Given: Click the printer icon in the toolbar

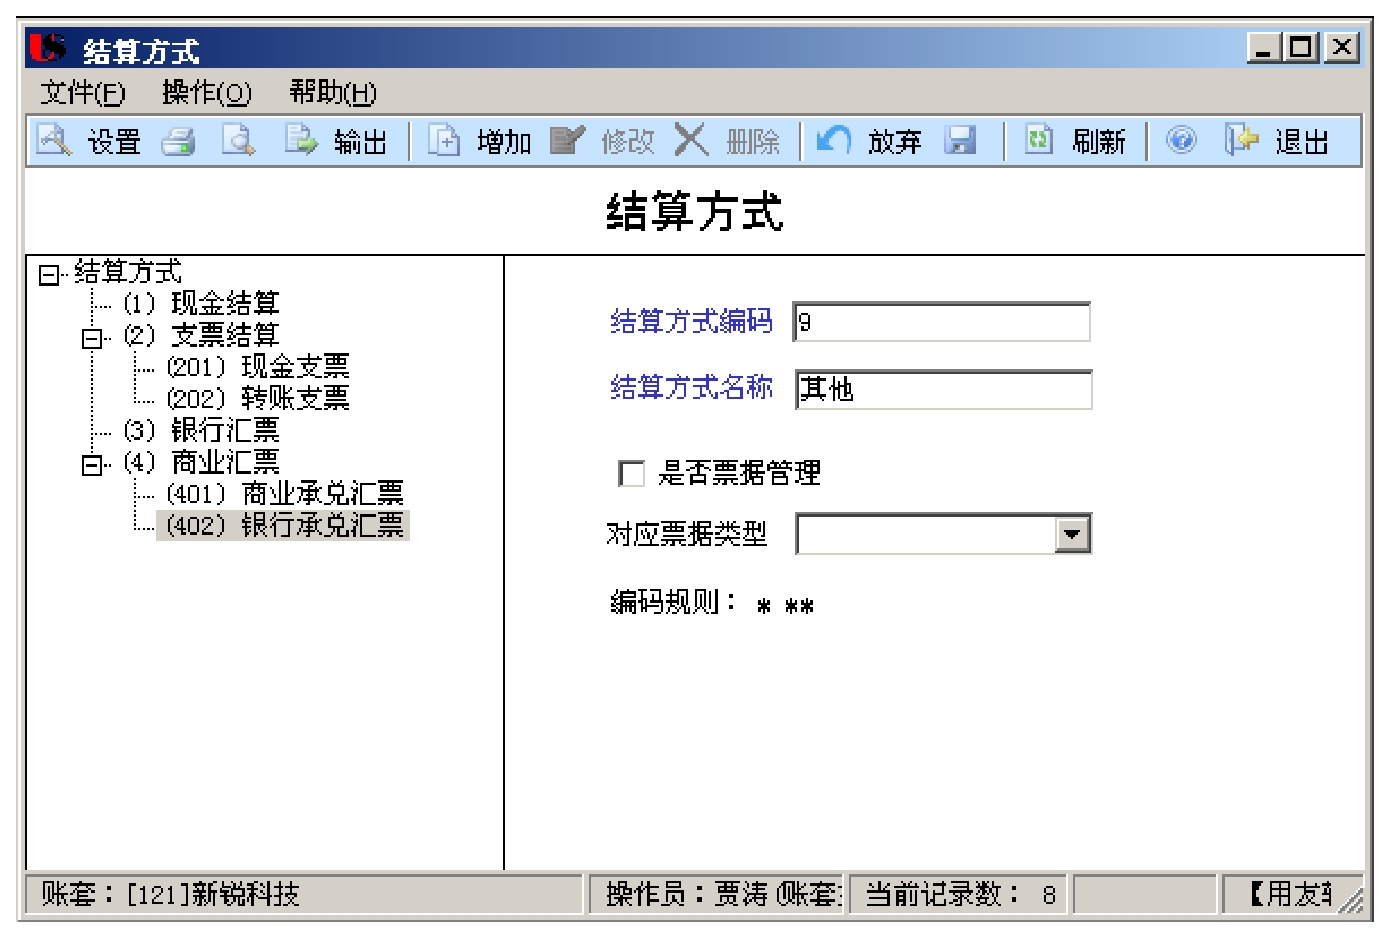Looking at the screenshot, I should (179, 141).
